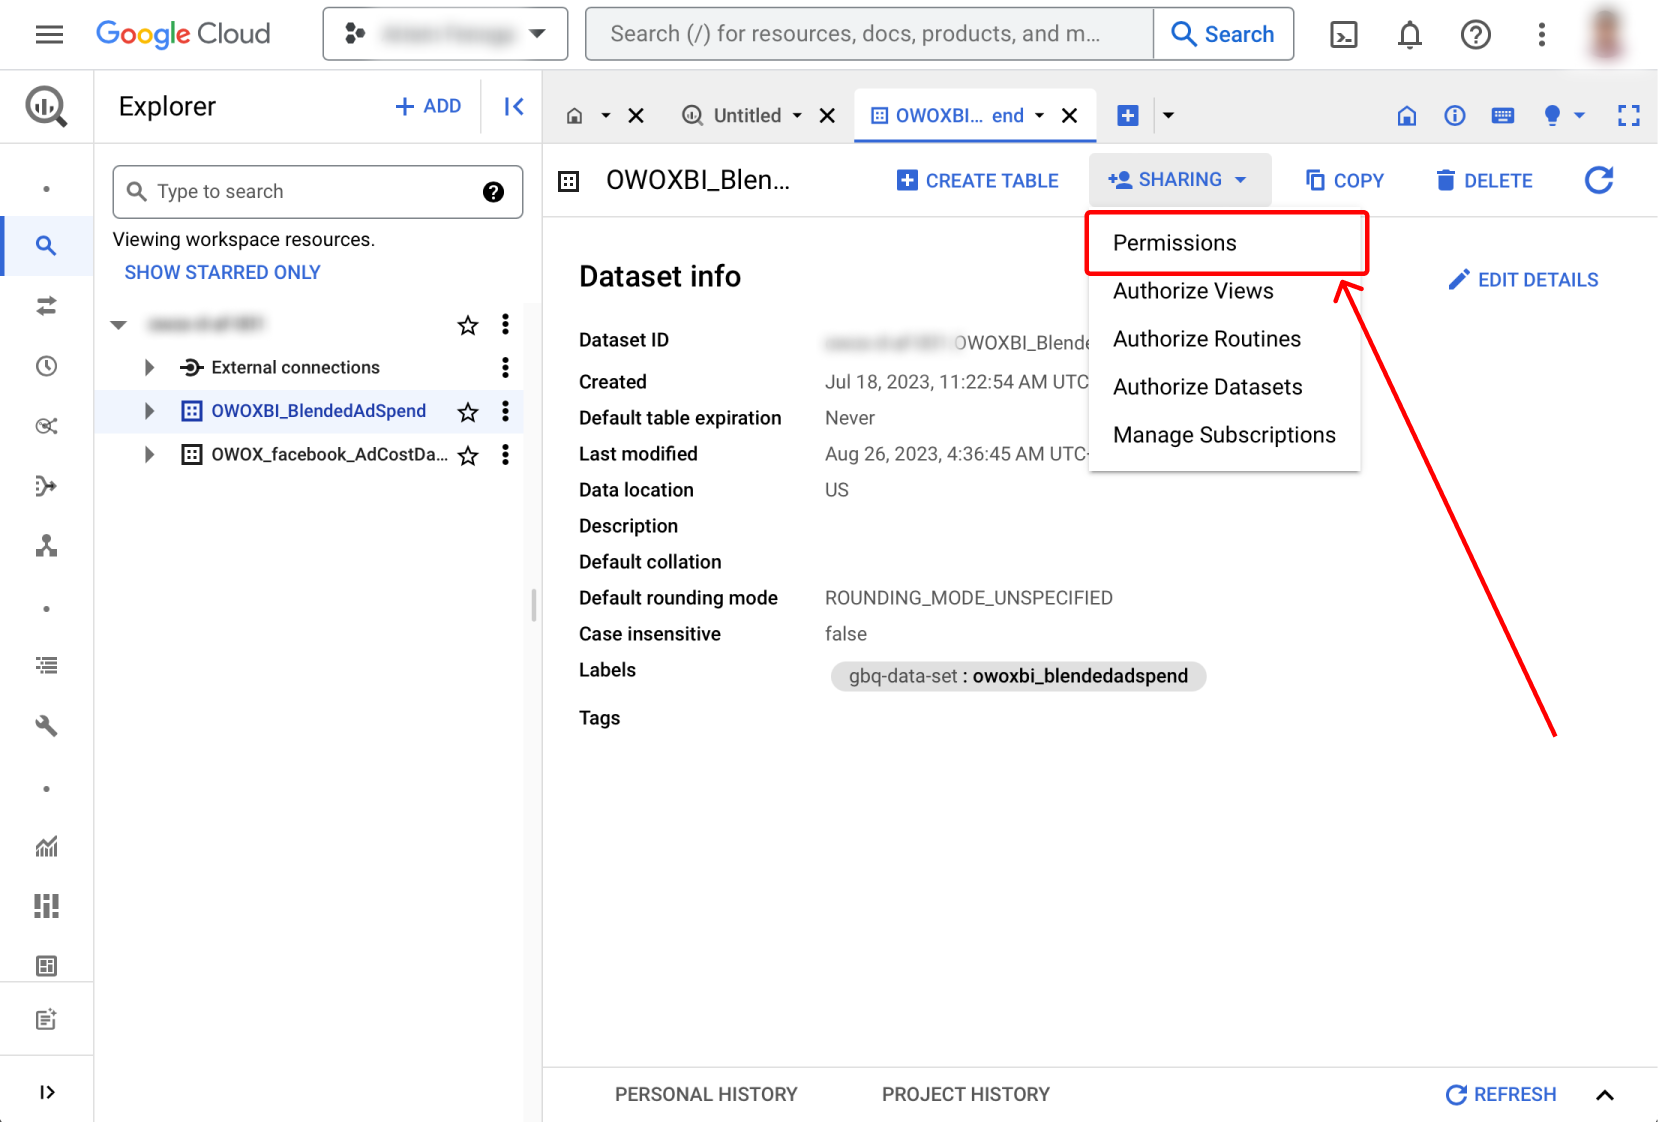Open the Migration hierarchy icon in sidebar
1658x1122 pixels.
pyautogui.click(x=46, y=546)
